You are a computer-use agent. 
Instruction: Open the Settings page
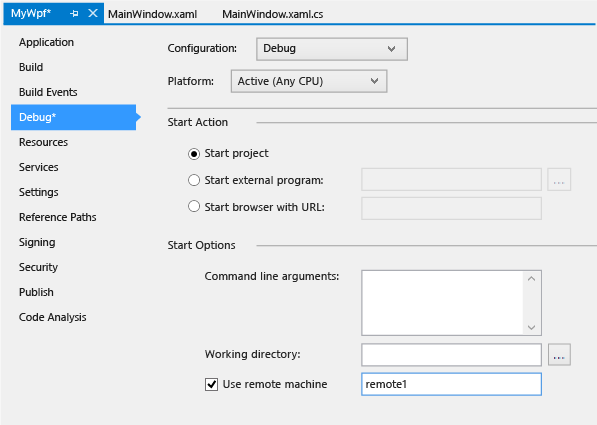(38, 192)
